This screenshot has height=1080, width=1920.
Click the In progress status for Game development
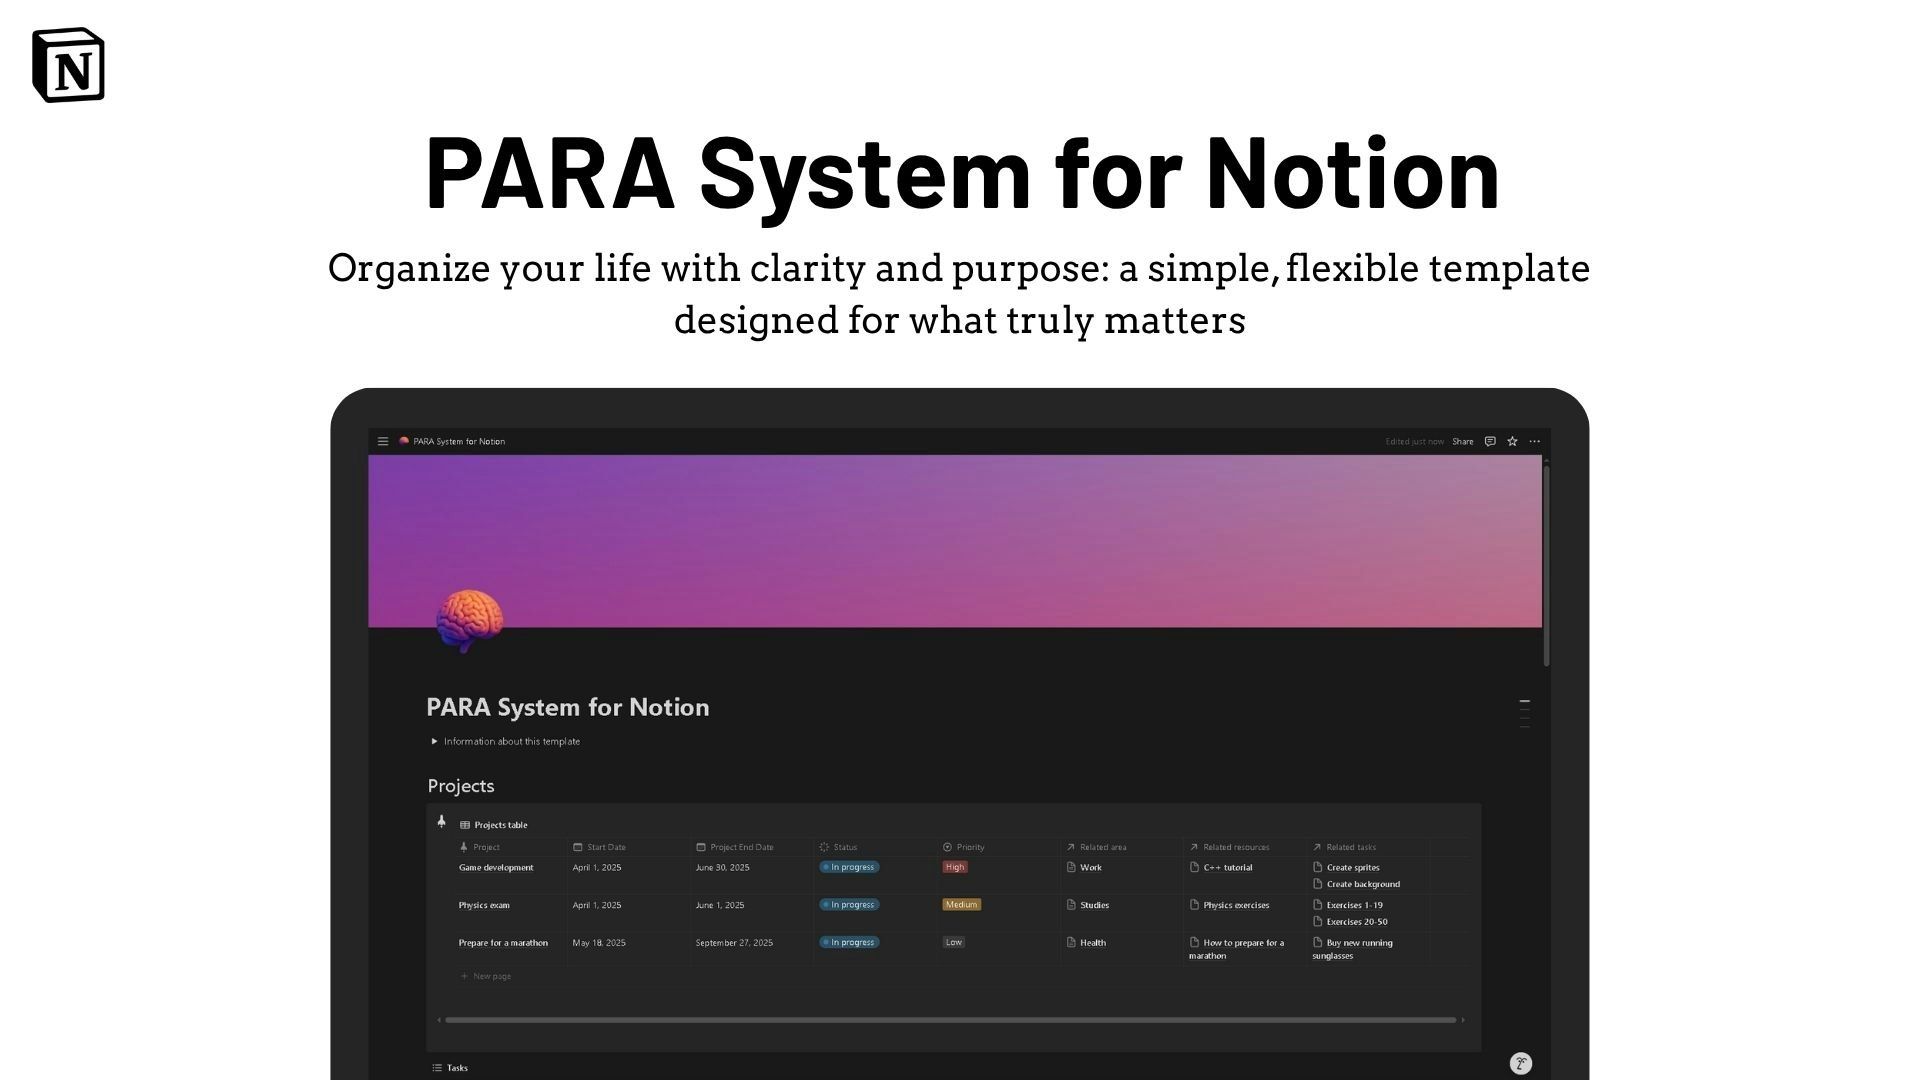click(x=849, y=867)
